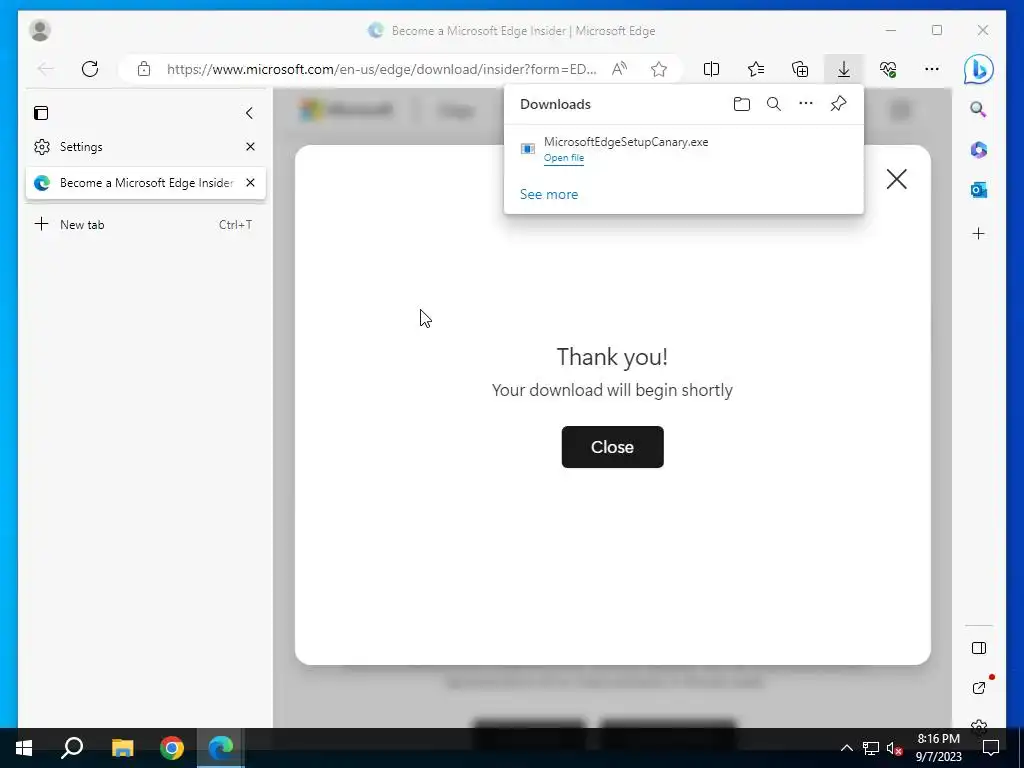This screenshot has width=1024, height=768.
Task: Open more options in Downloads panel
Action: (806, 103)
